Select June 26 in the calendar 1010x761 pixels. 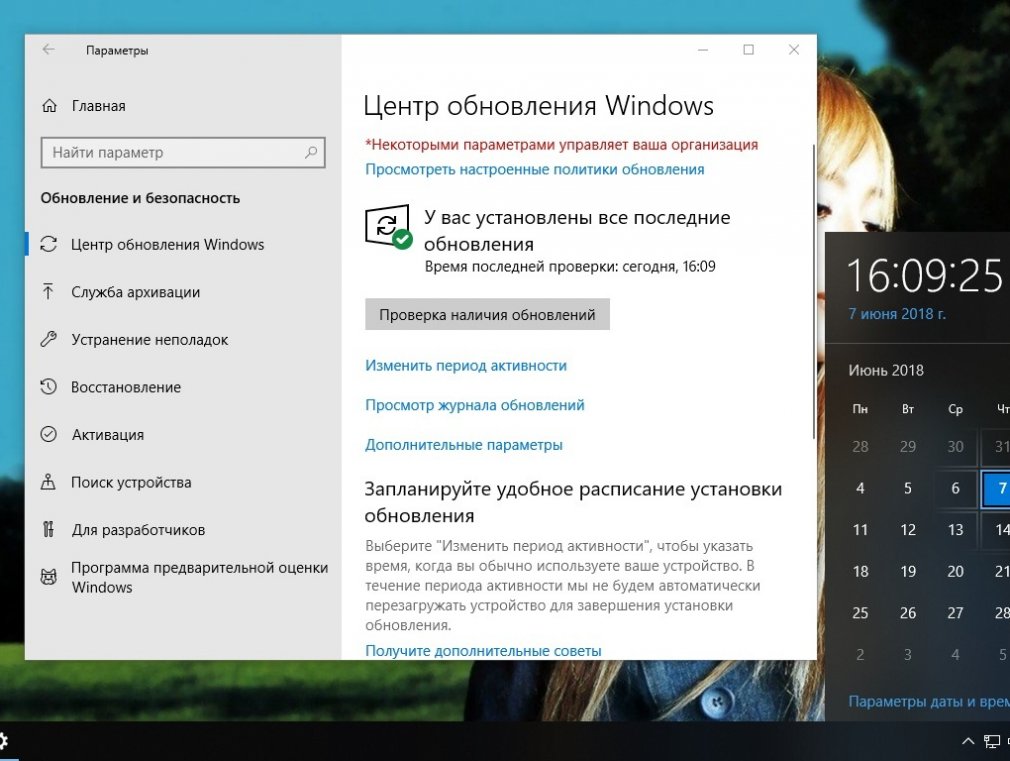(908, 613)
